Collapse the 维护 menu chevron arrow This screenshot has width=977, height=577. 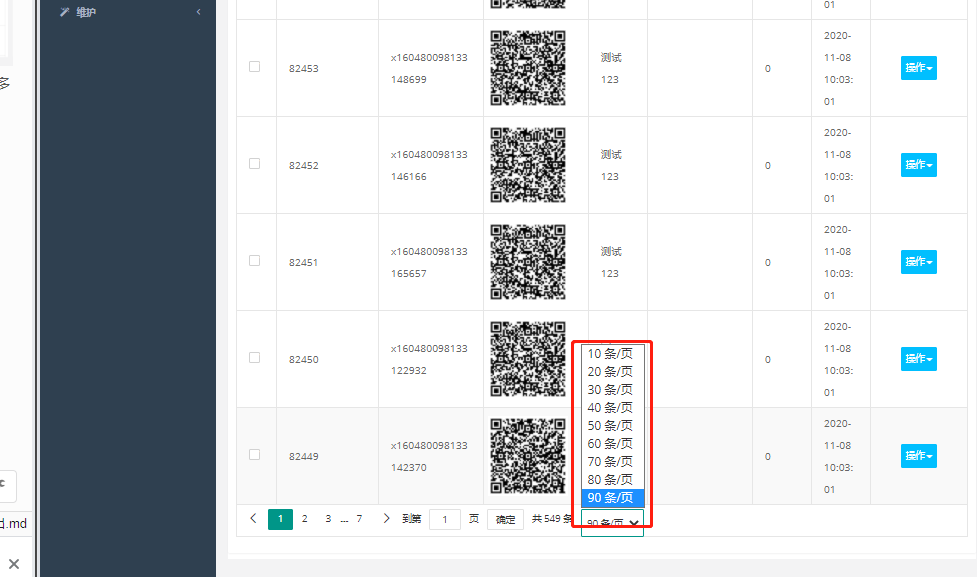point(198,12)
